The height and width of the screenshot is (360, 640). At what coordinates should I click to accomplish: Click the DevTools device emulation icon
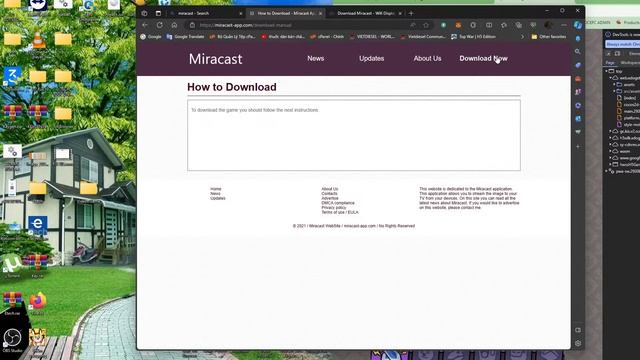coord(617,53)
